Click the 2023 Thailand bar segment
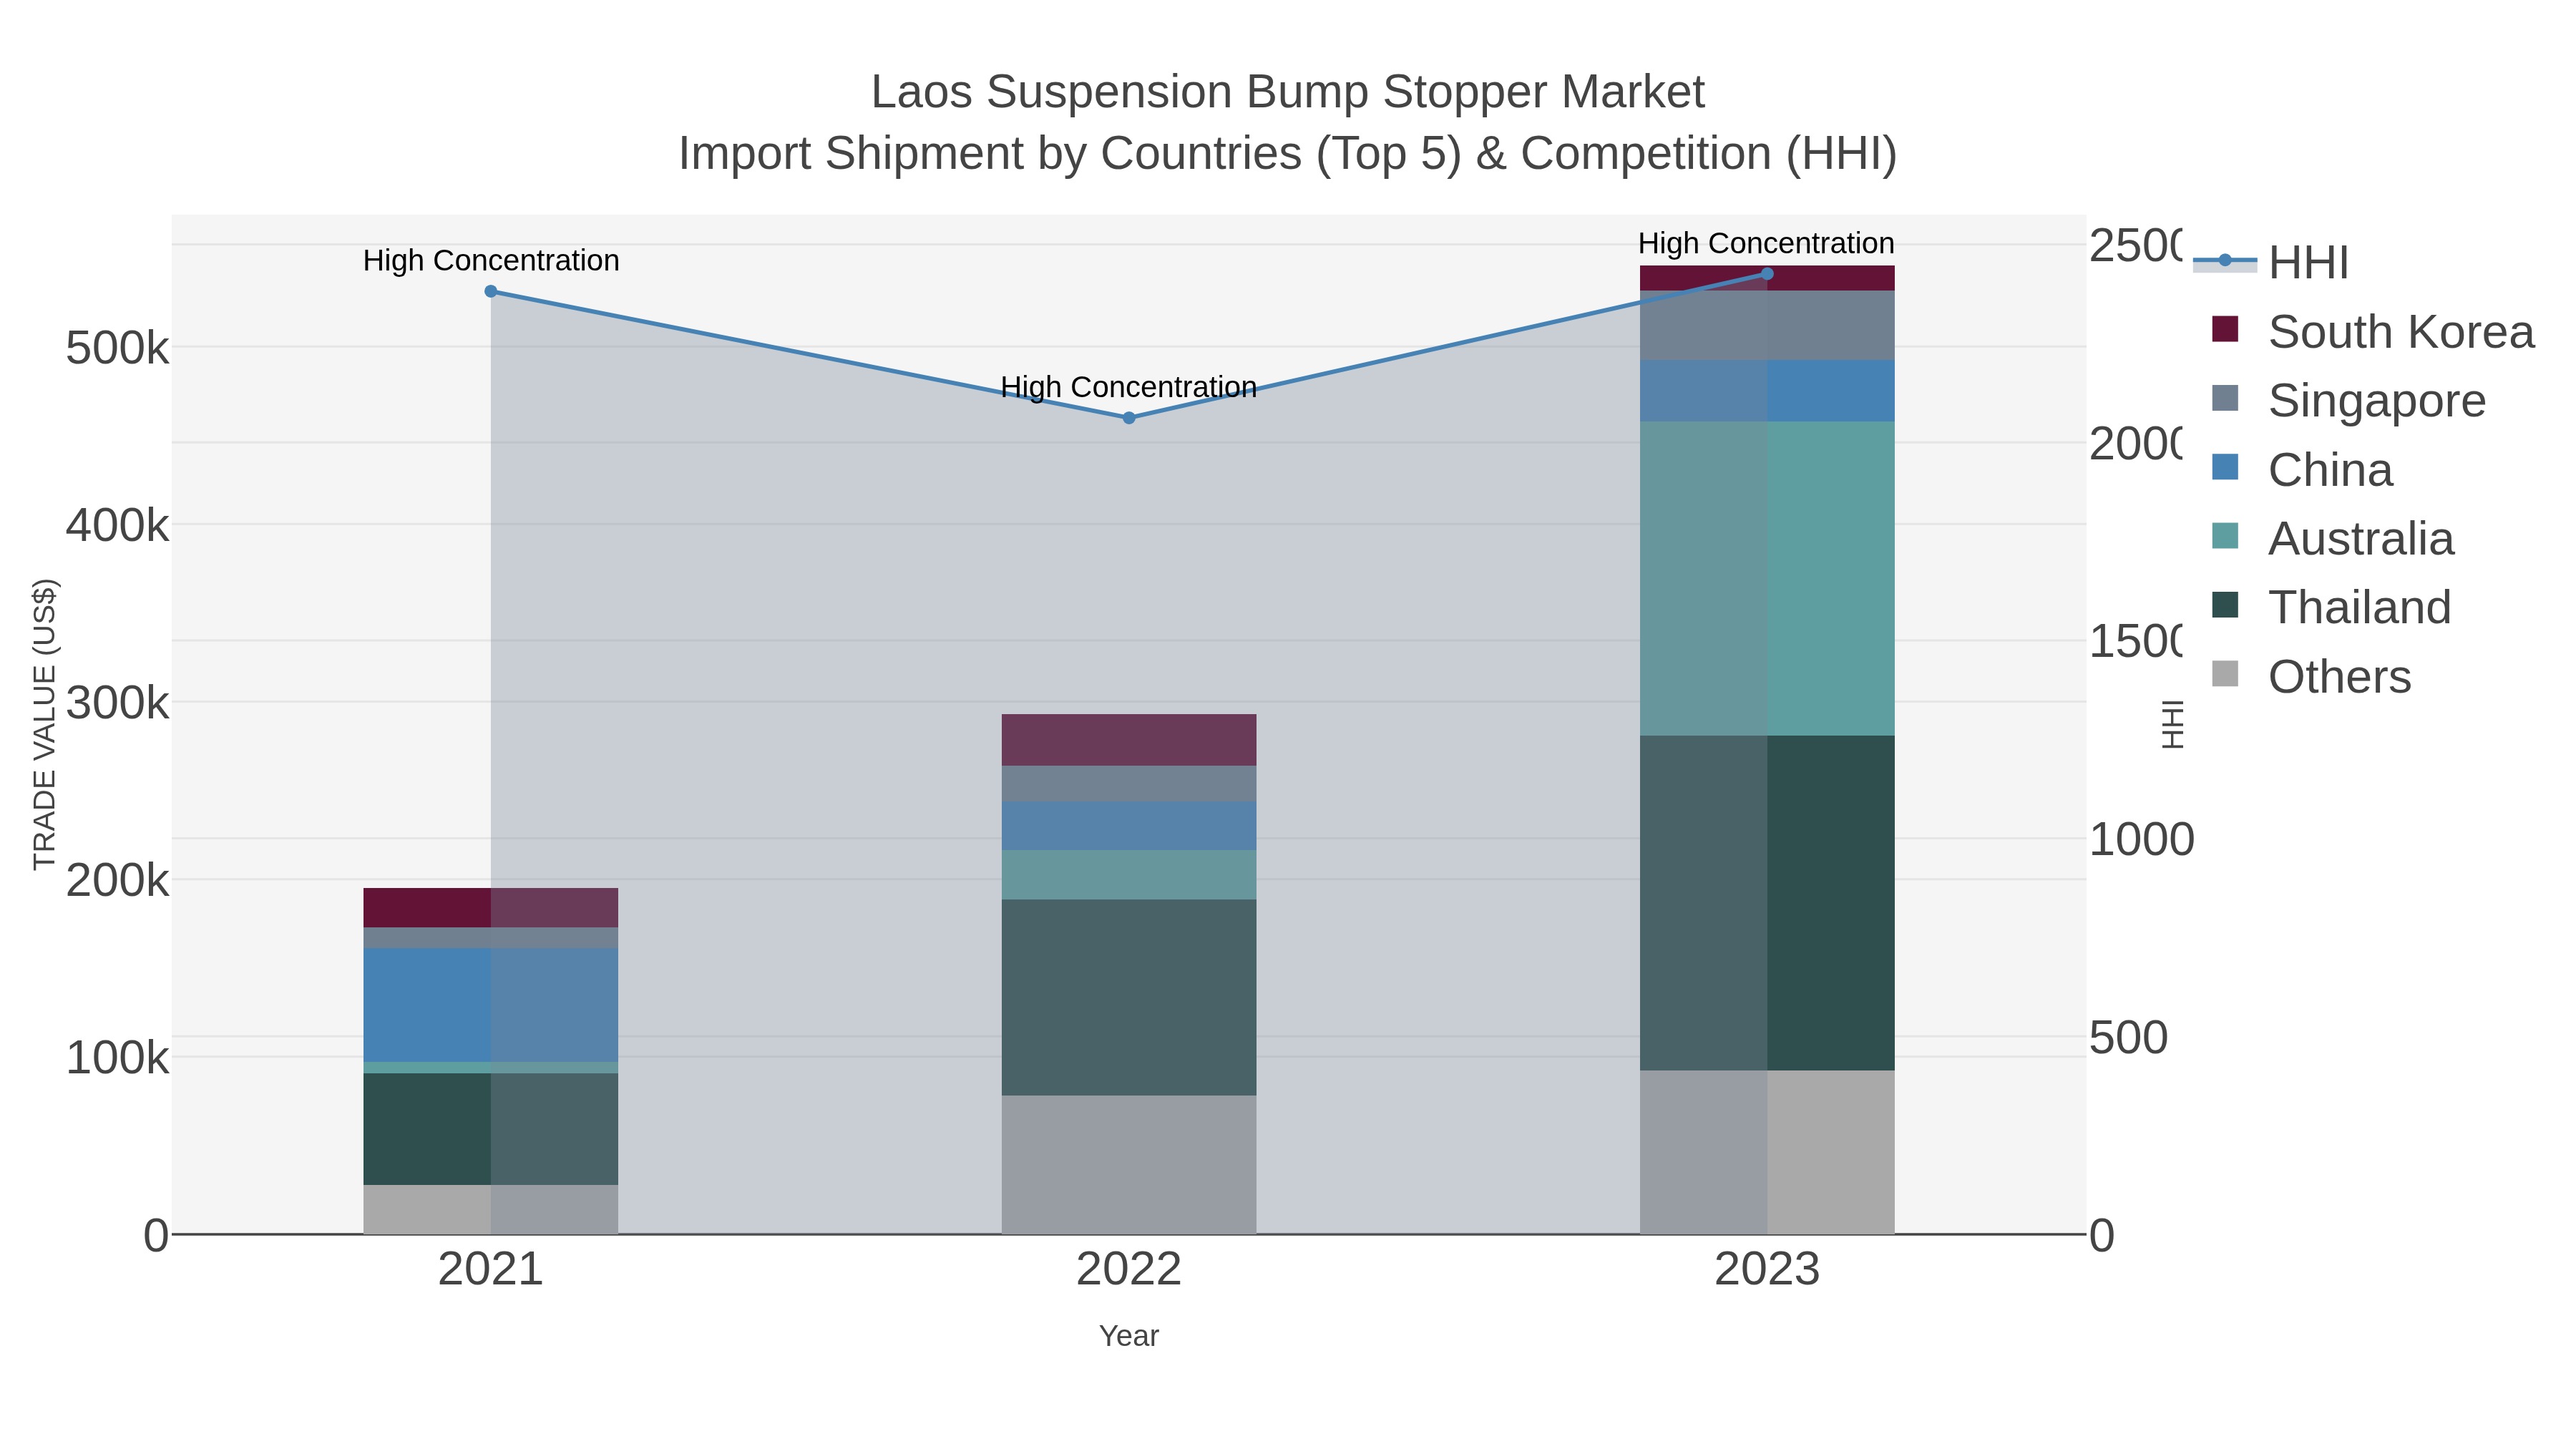Viewport: 2576px width, 1449px height. click(1767, 903)
